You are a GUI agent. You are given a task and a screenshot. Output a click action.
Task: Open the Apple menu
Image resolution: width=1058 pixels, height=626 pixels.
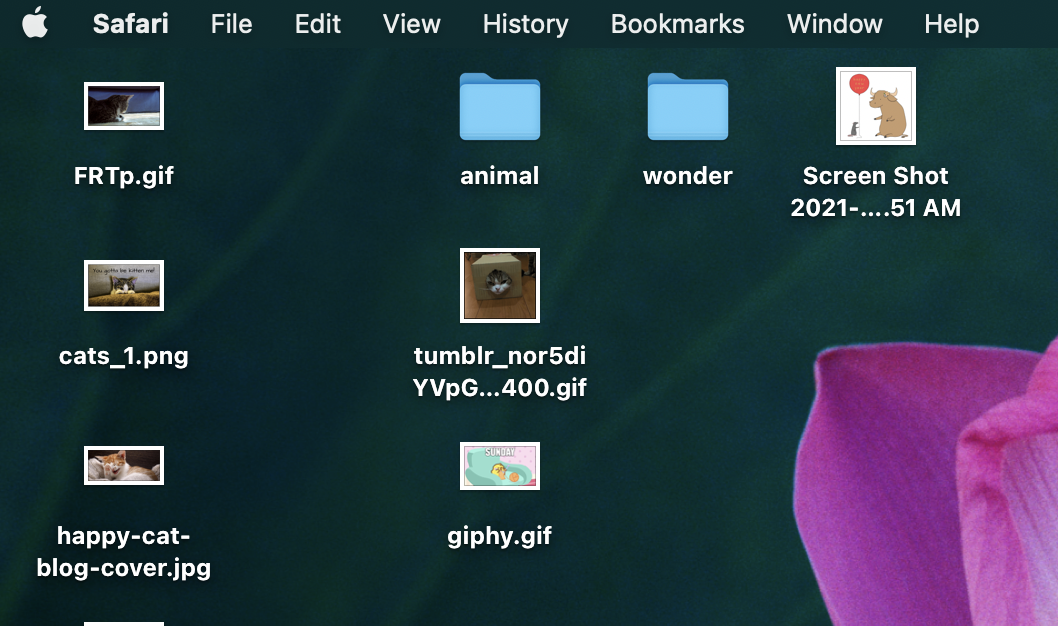[x=34, y=23]
